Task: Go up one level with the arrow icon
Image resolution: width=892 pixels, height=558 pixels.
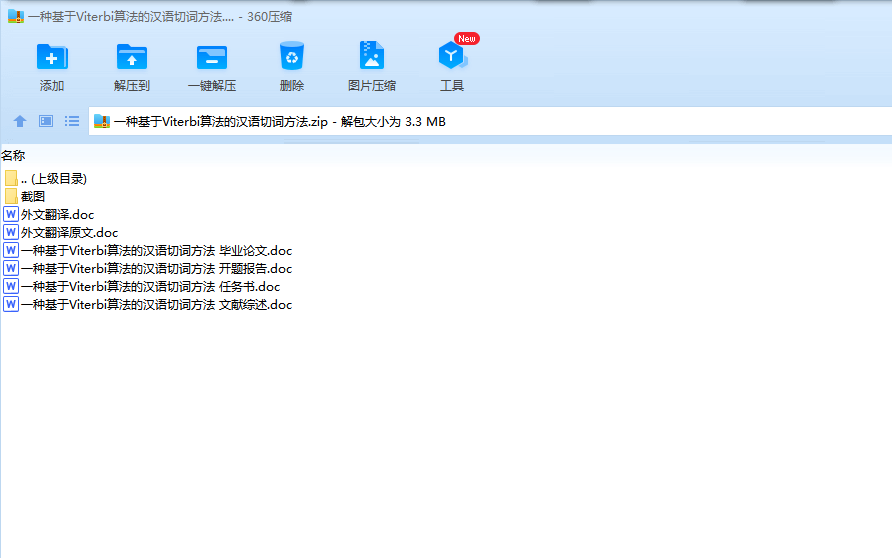Action: pyautogui.click(x=20, y=121)
